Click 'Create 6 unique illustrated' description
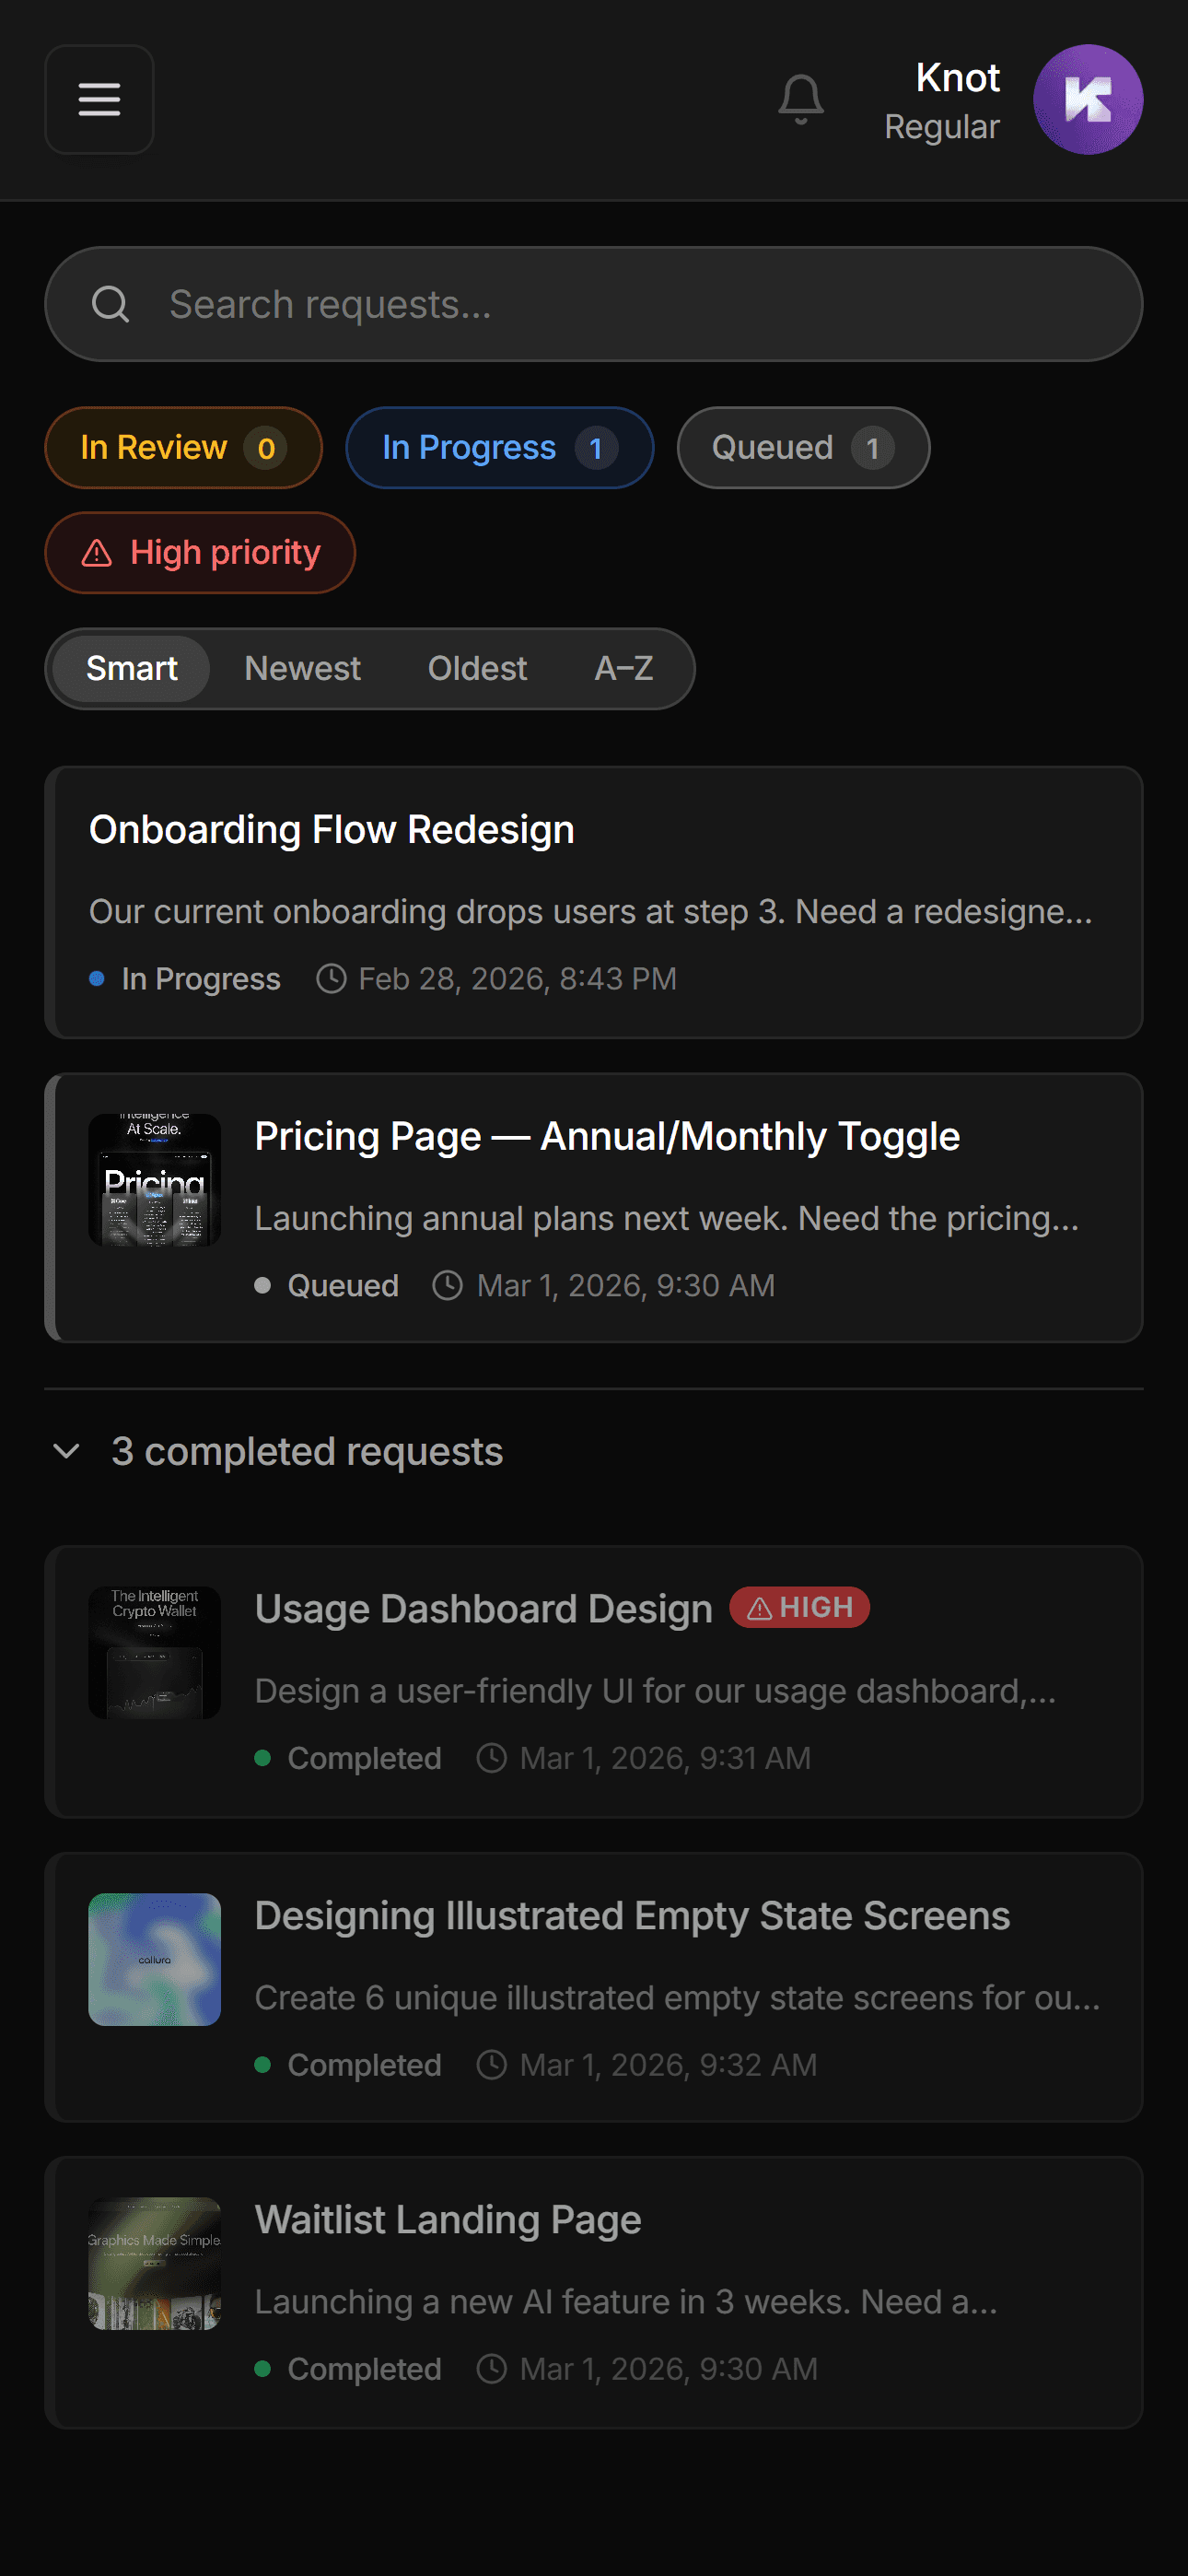This screenshot has width=1188, height=2576. click(x=677, y=1997)
